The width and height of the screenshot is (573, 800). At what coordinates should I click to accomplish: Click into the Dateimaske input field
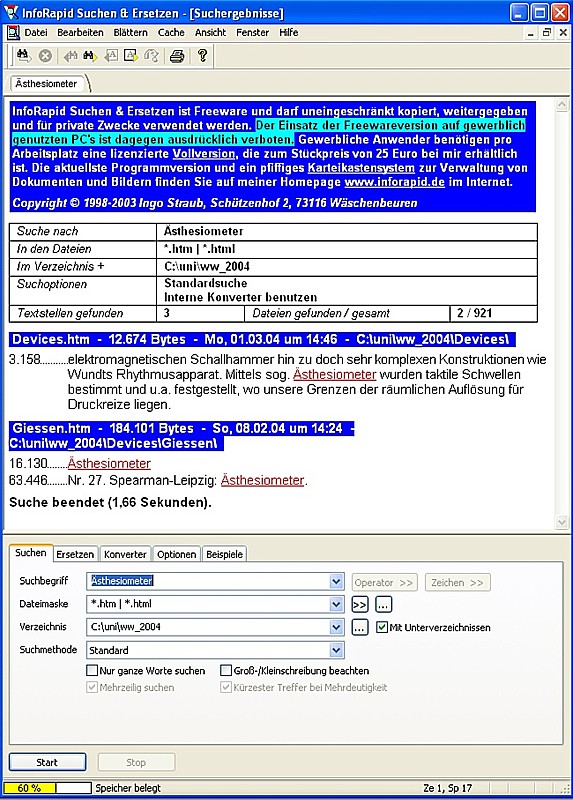pos(208,604)
